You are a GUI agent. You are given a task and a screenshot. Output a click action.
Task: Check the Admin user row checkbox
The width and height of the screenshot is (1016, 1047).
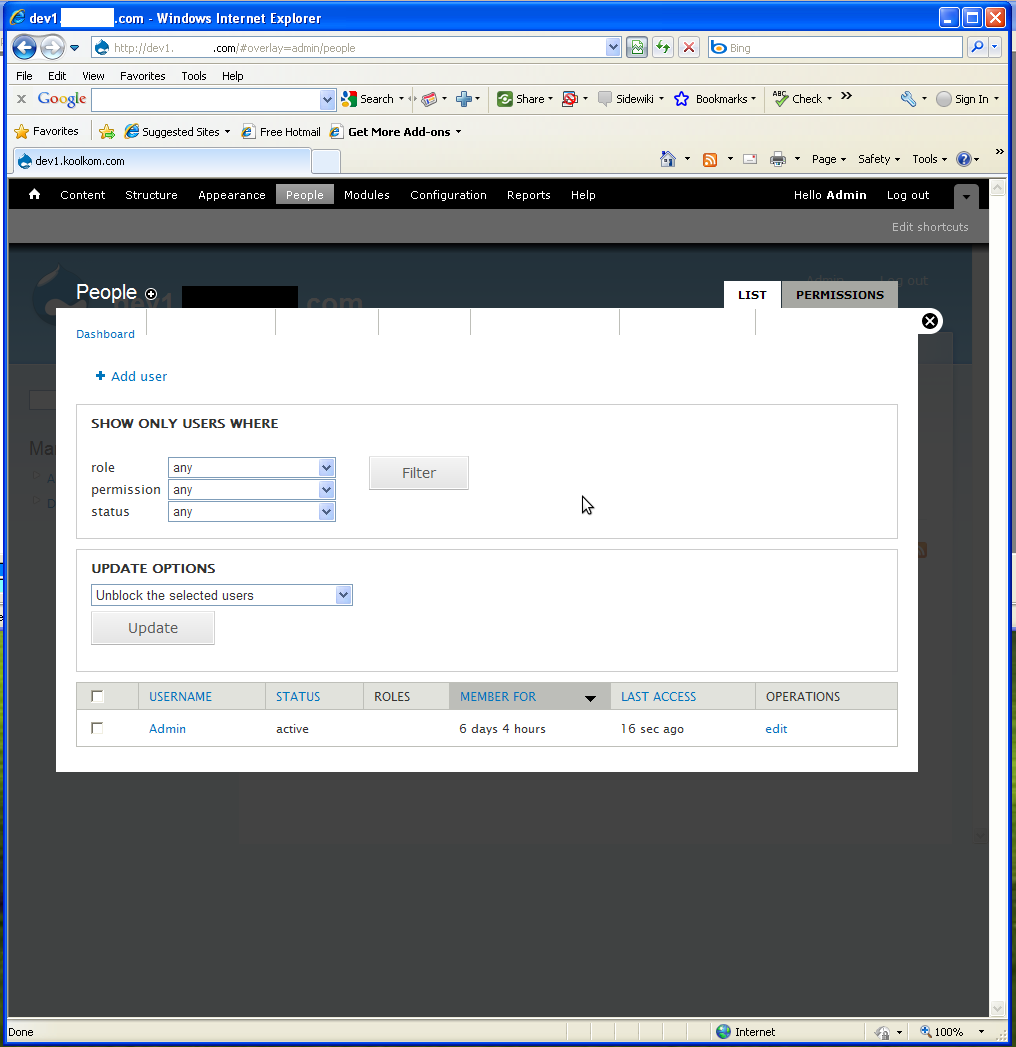(97, 728)
